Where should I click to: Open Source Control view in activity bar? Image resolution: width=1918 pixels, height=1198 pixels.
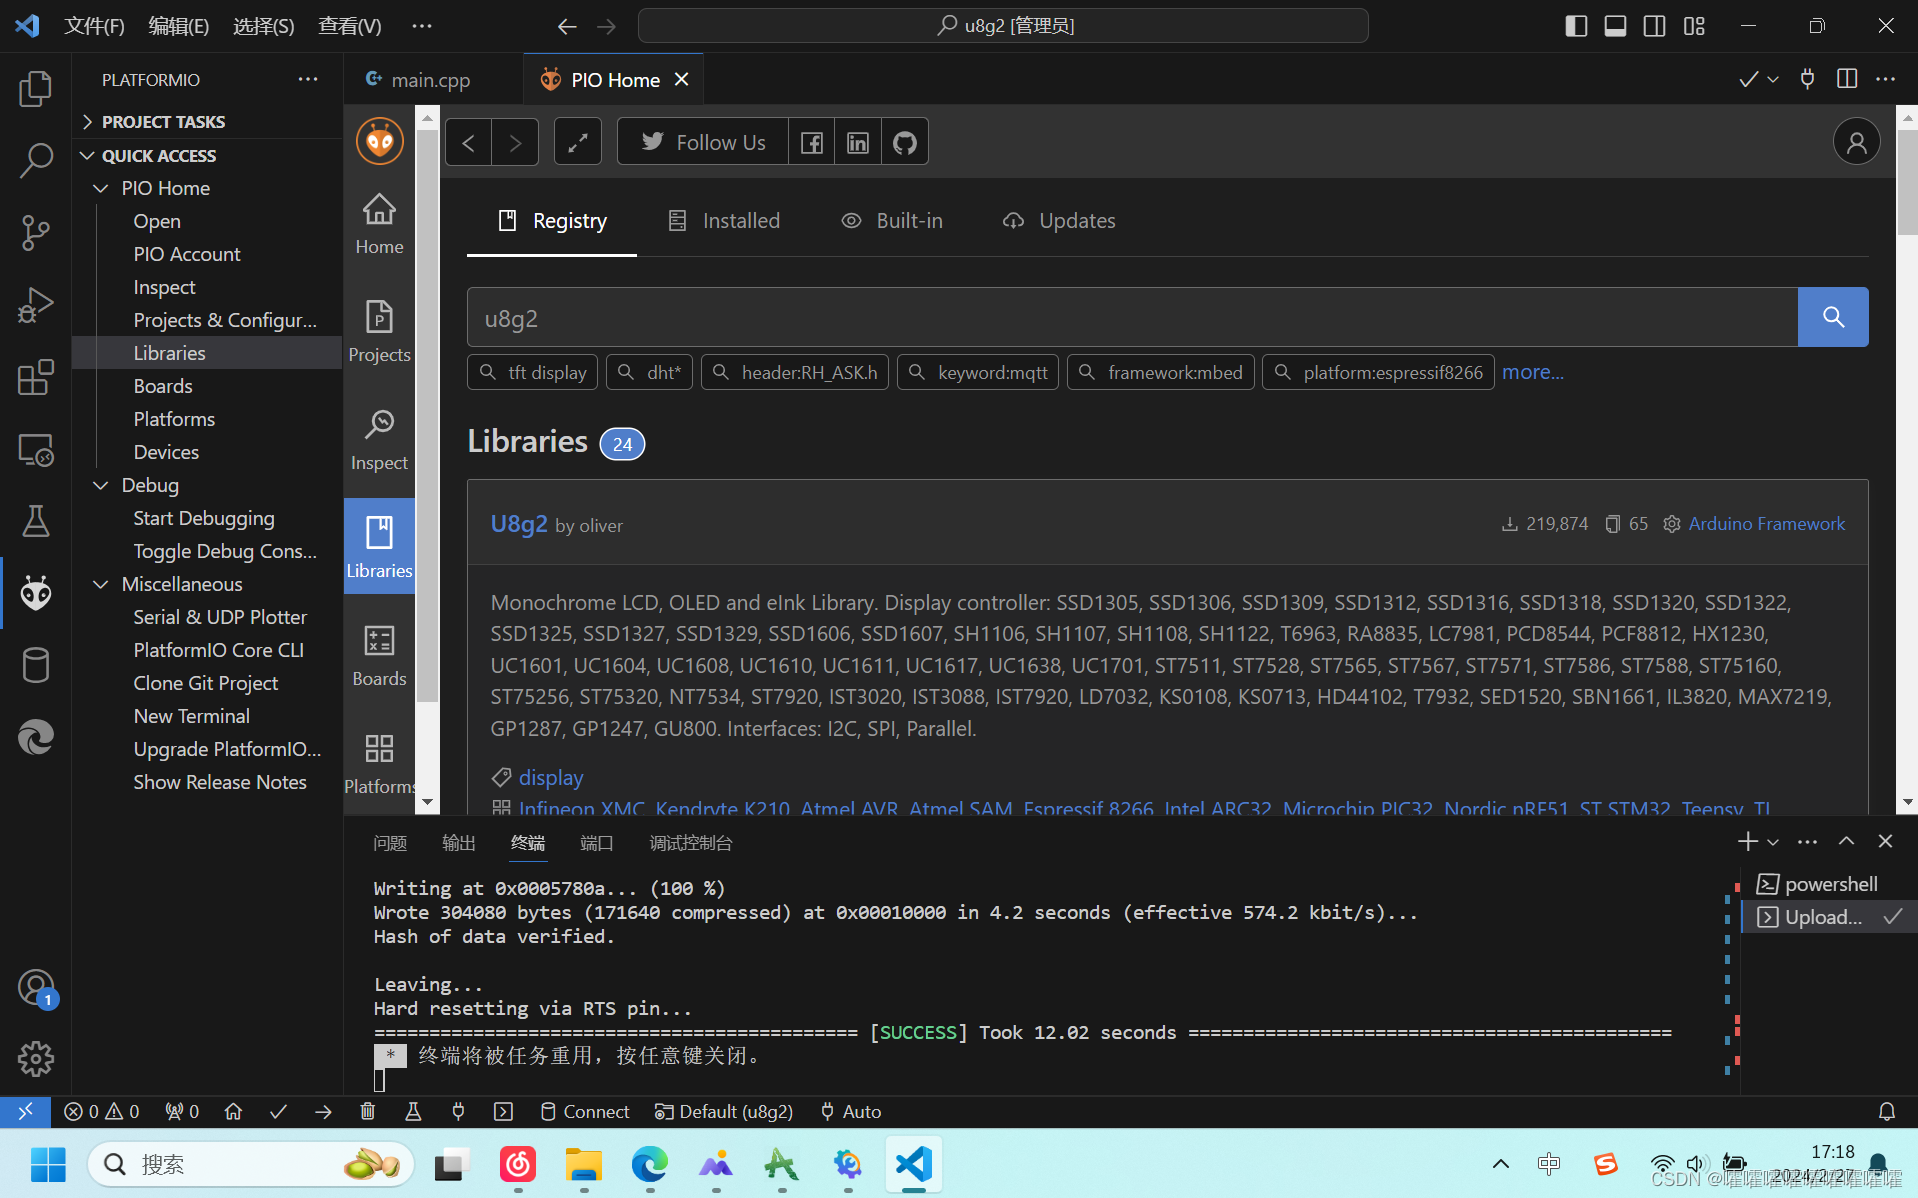(x=36, y=233)
